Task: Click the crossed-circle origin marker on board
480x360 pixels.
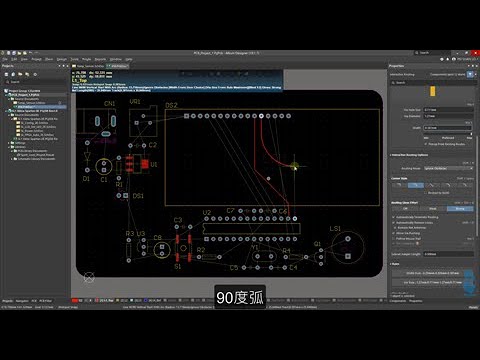Action: [89, 277]
